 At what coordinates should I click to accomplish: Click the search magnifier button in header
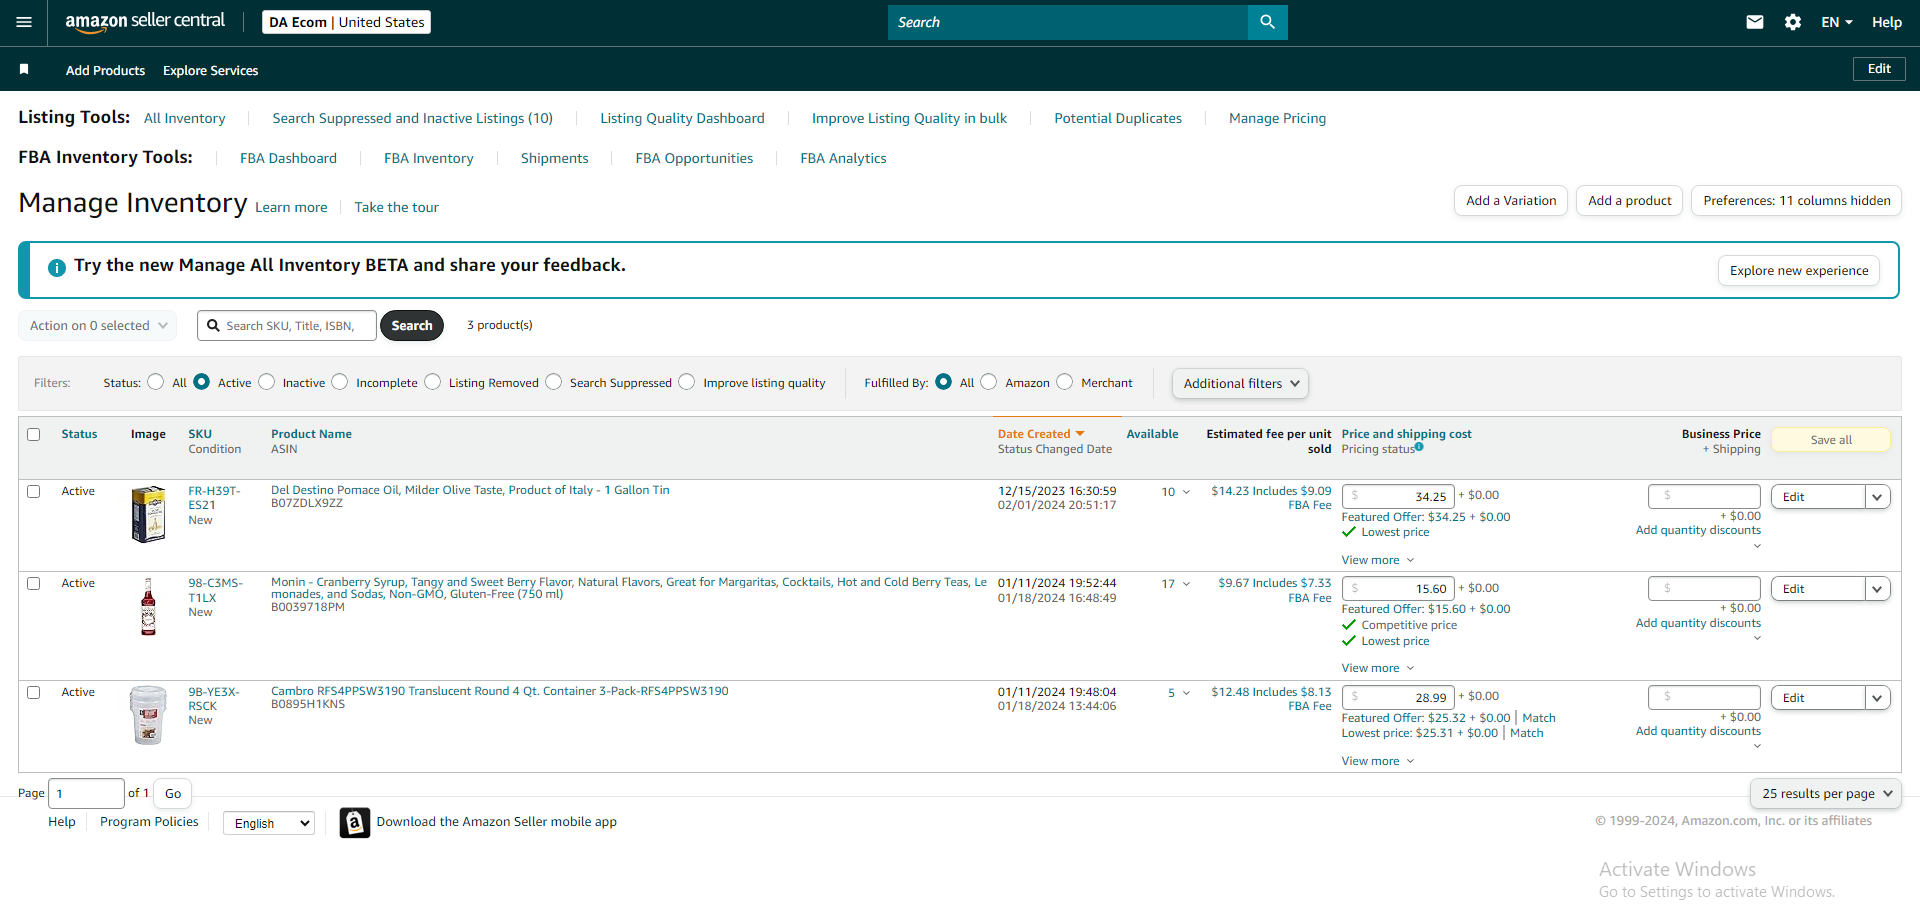coord(1267,22)
